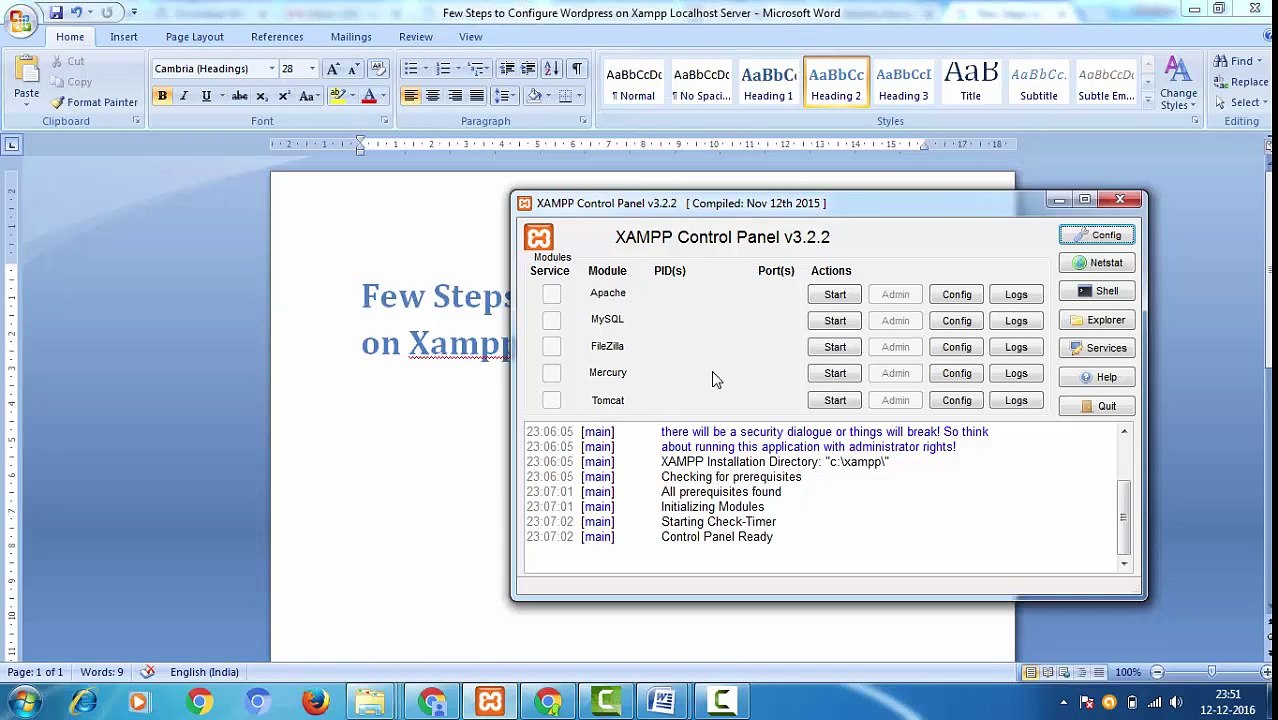Apply Italic formatting in Word ribbon
1278x720 pixels.
click(x=184, y=96)
